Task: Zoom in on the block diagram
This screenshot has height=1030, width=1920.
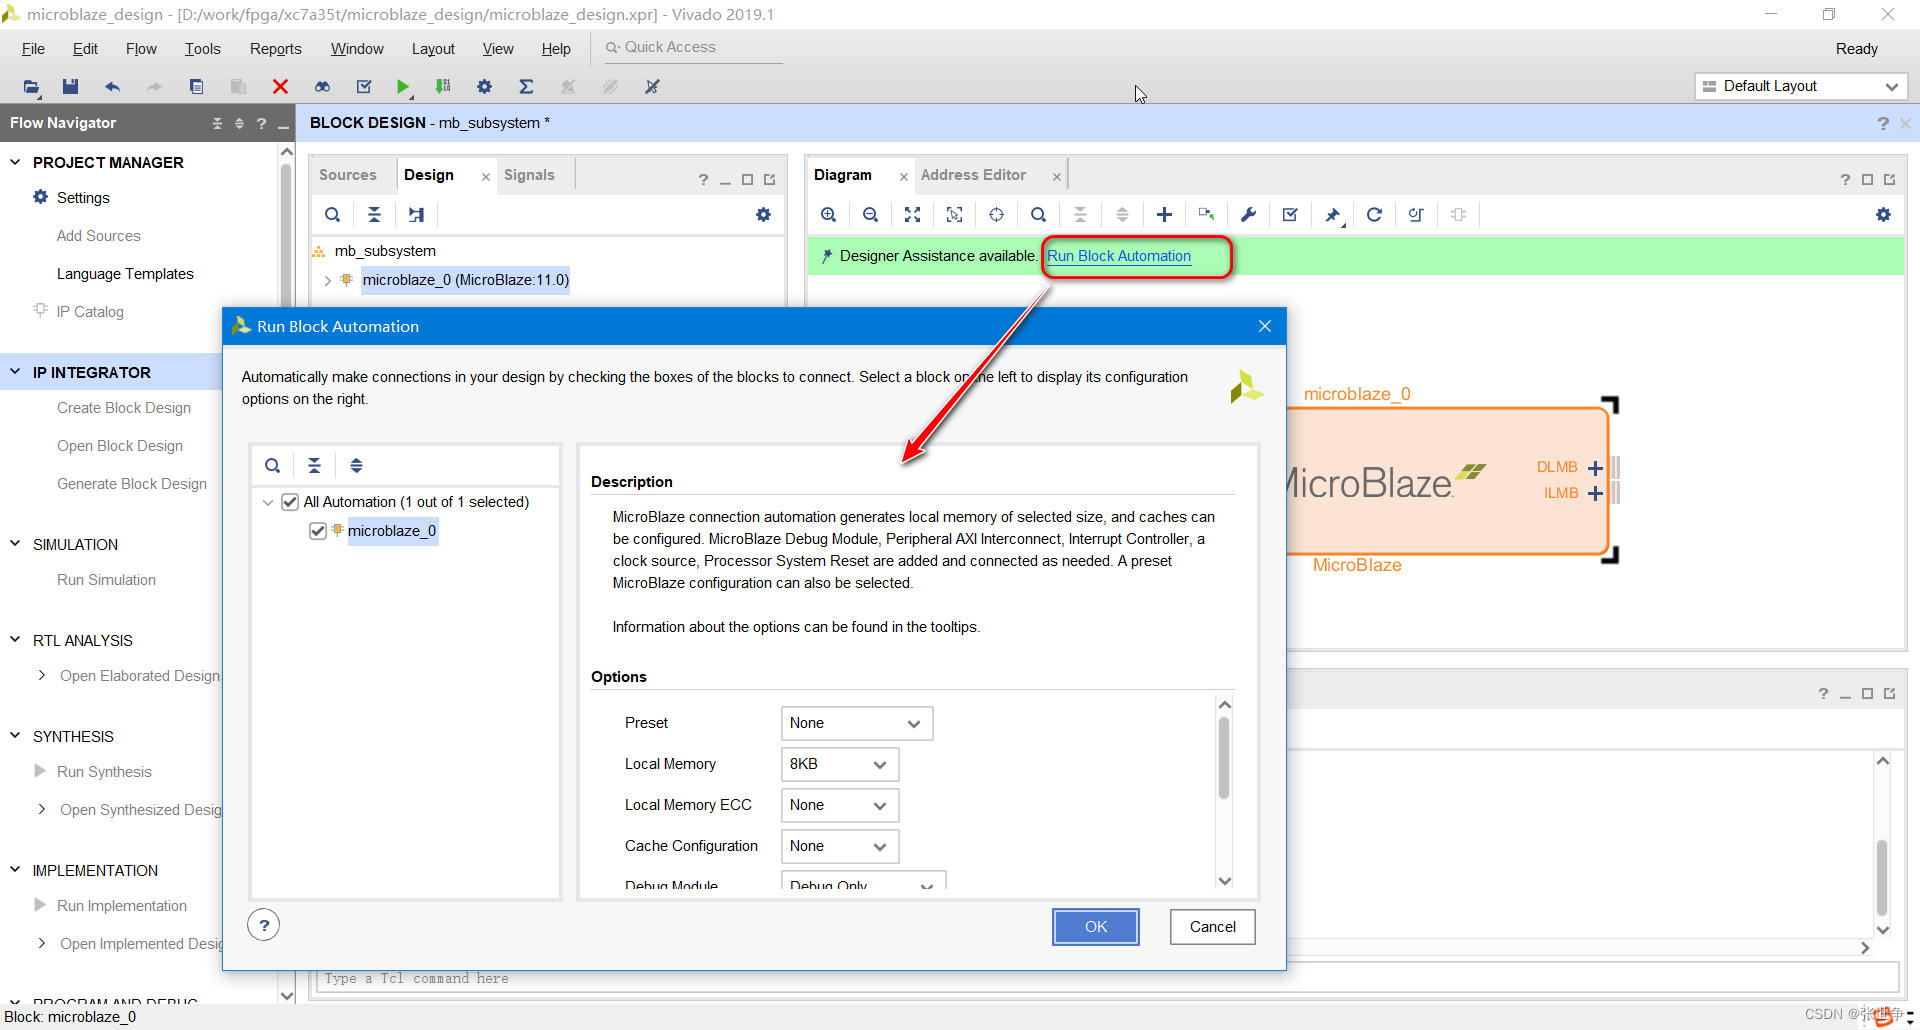Action: [x=829, y=214]
